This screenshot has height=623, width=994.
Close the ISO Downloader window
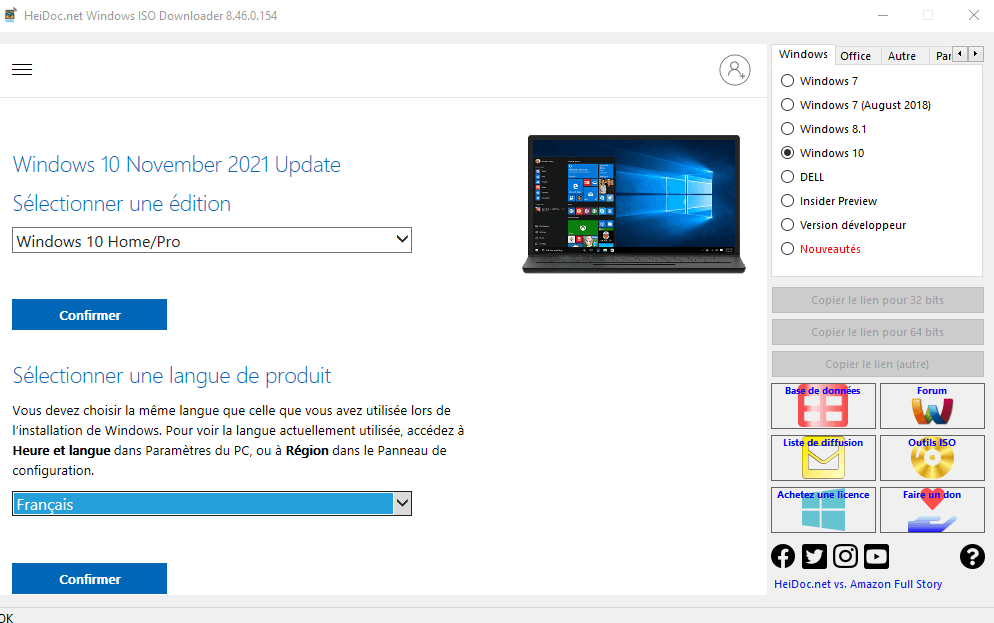click(974, 15)
